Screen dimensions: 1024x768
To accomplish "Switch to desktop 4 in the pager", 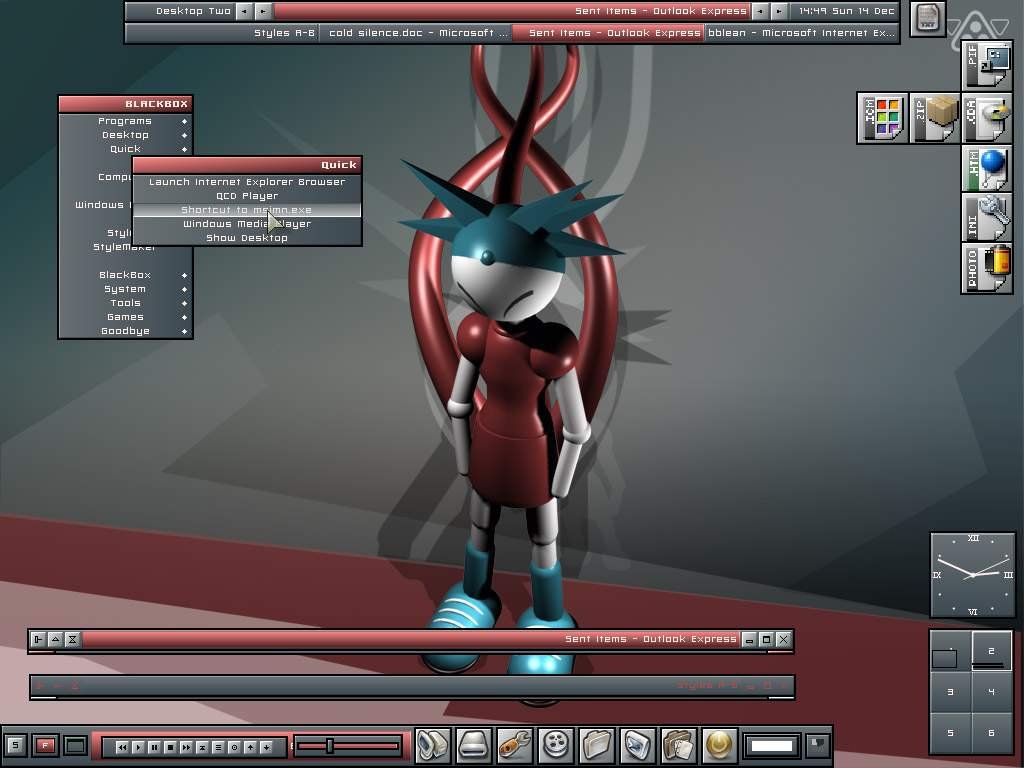I will [x=991, y=692].
